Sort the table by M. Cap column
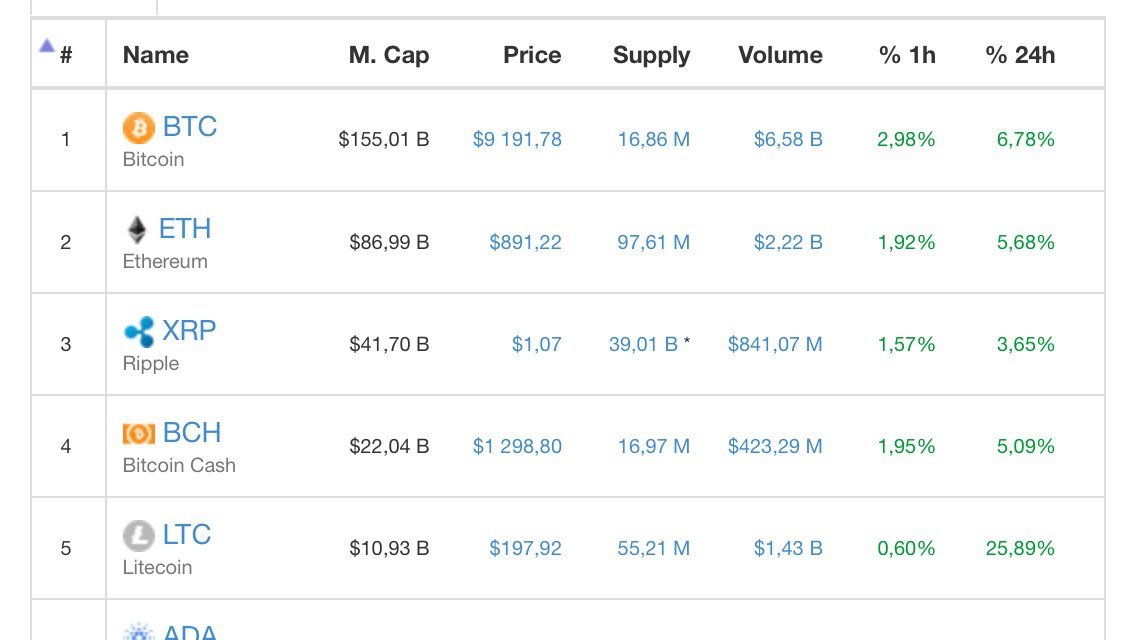1136x640 pixels. click(x=388, y=55)
